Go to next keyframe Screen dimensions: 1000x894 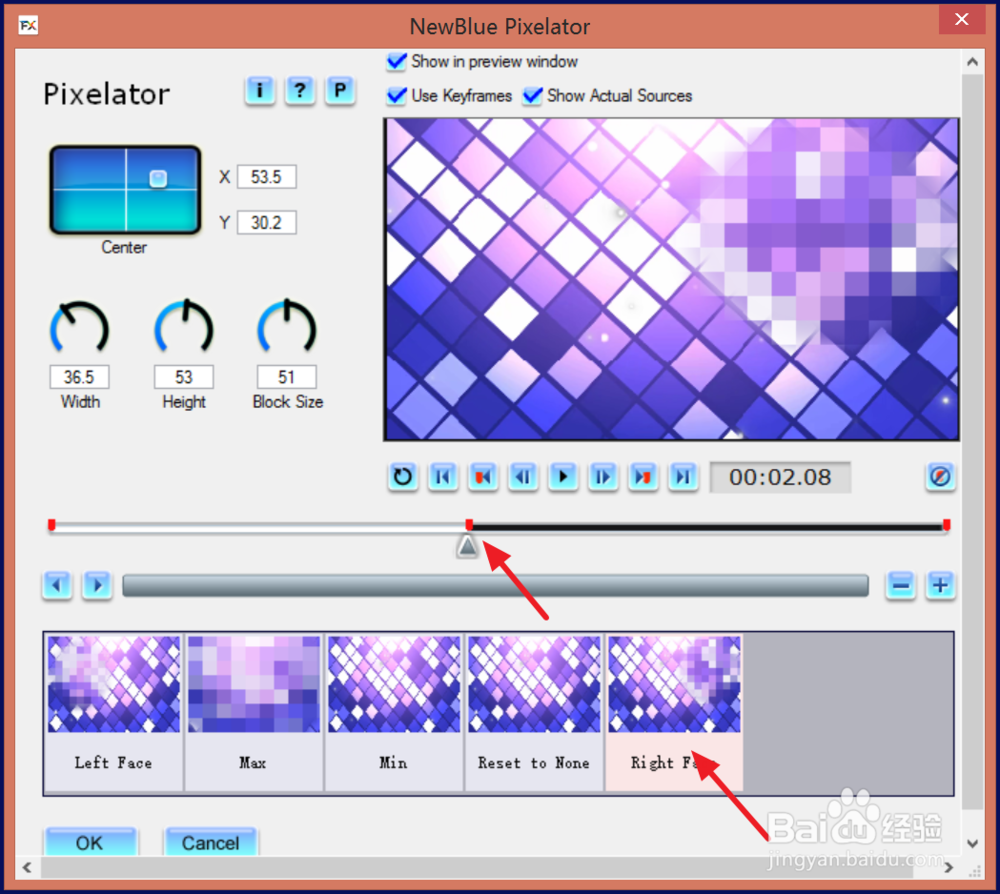click(x=643, y=477)
